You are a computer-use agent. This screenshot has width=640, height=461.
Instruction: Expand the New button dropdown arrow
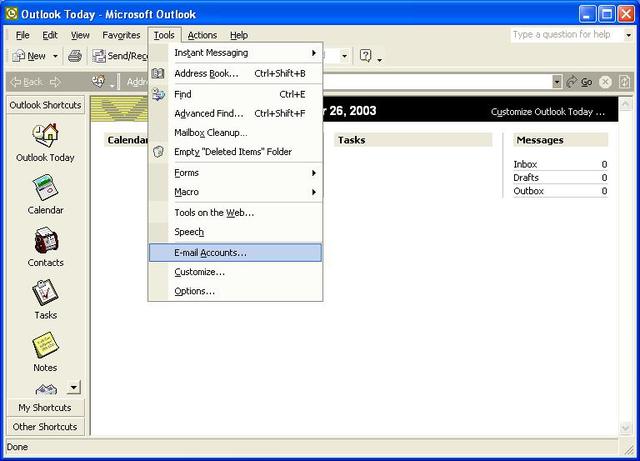pos(55,56)
